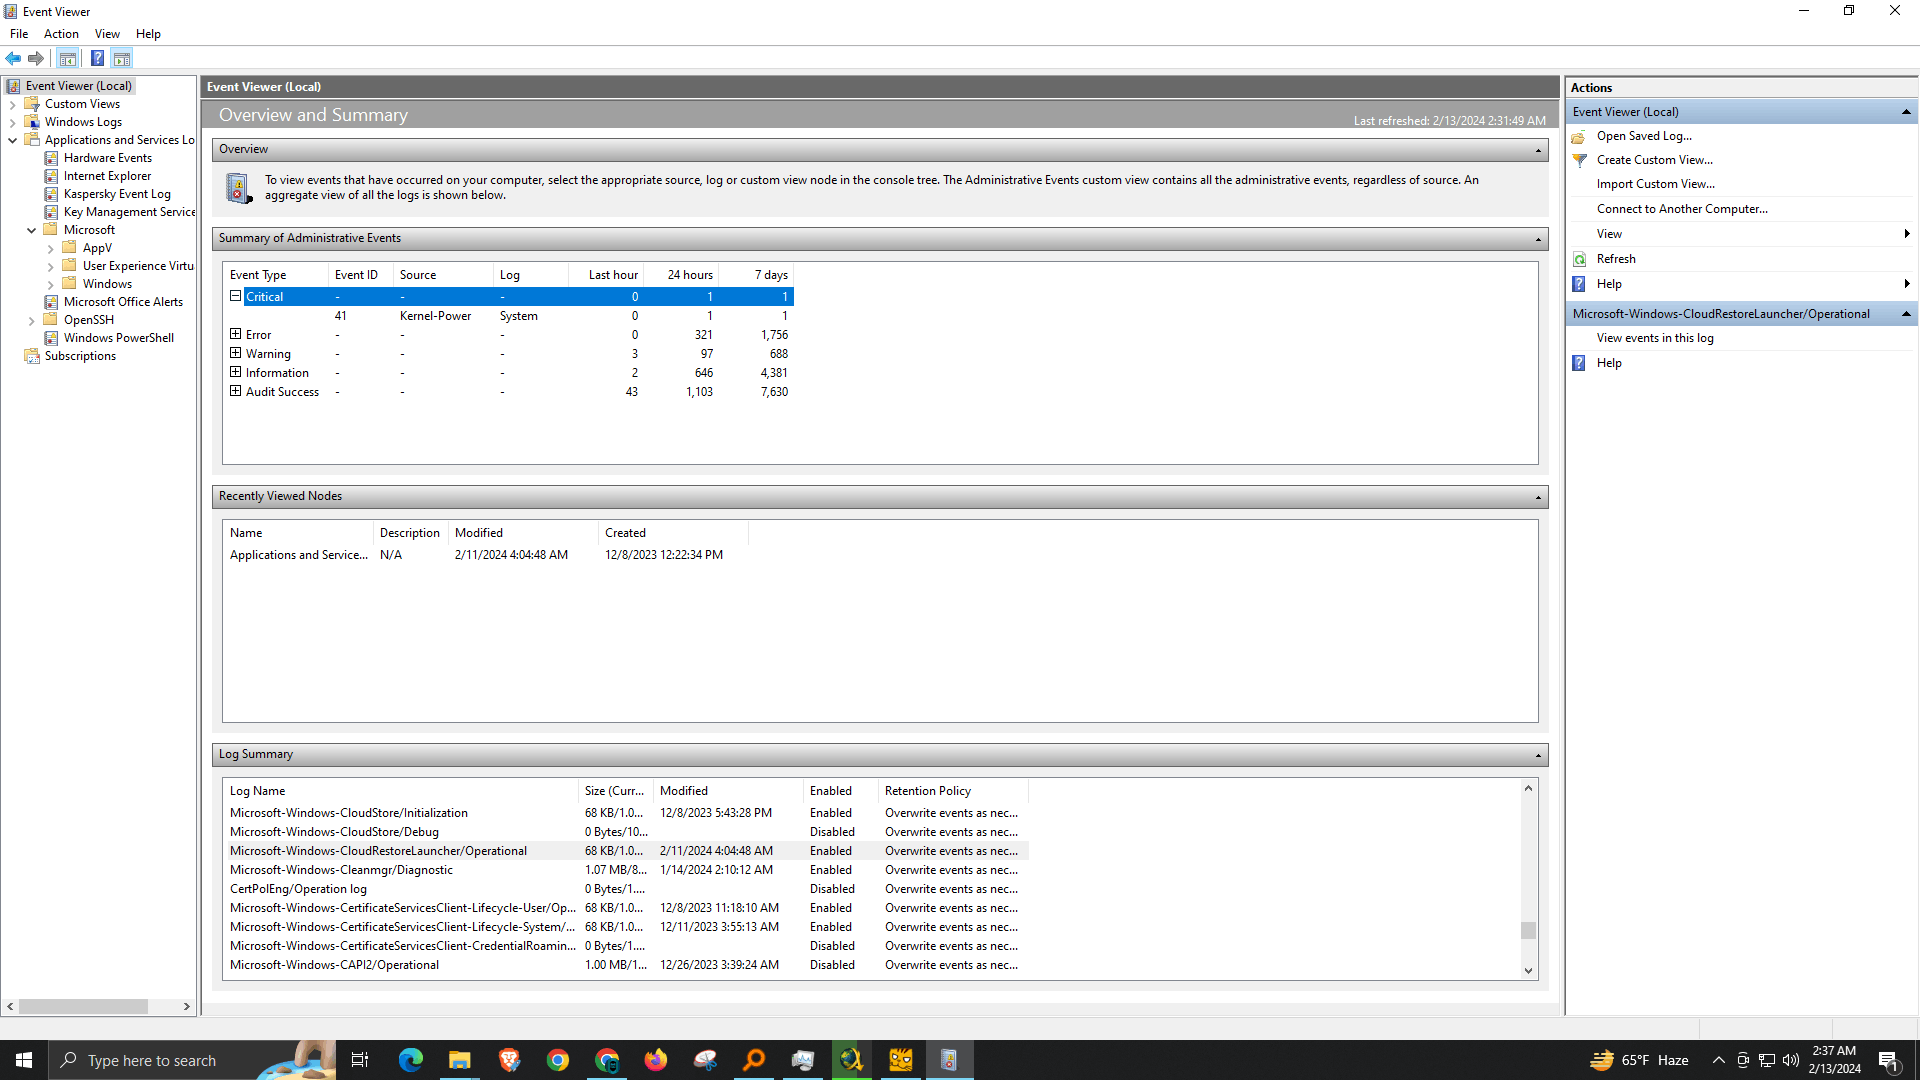
Task: Click the Create Custom View funnel icon
Action: [x=1580, y=160]
